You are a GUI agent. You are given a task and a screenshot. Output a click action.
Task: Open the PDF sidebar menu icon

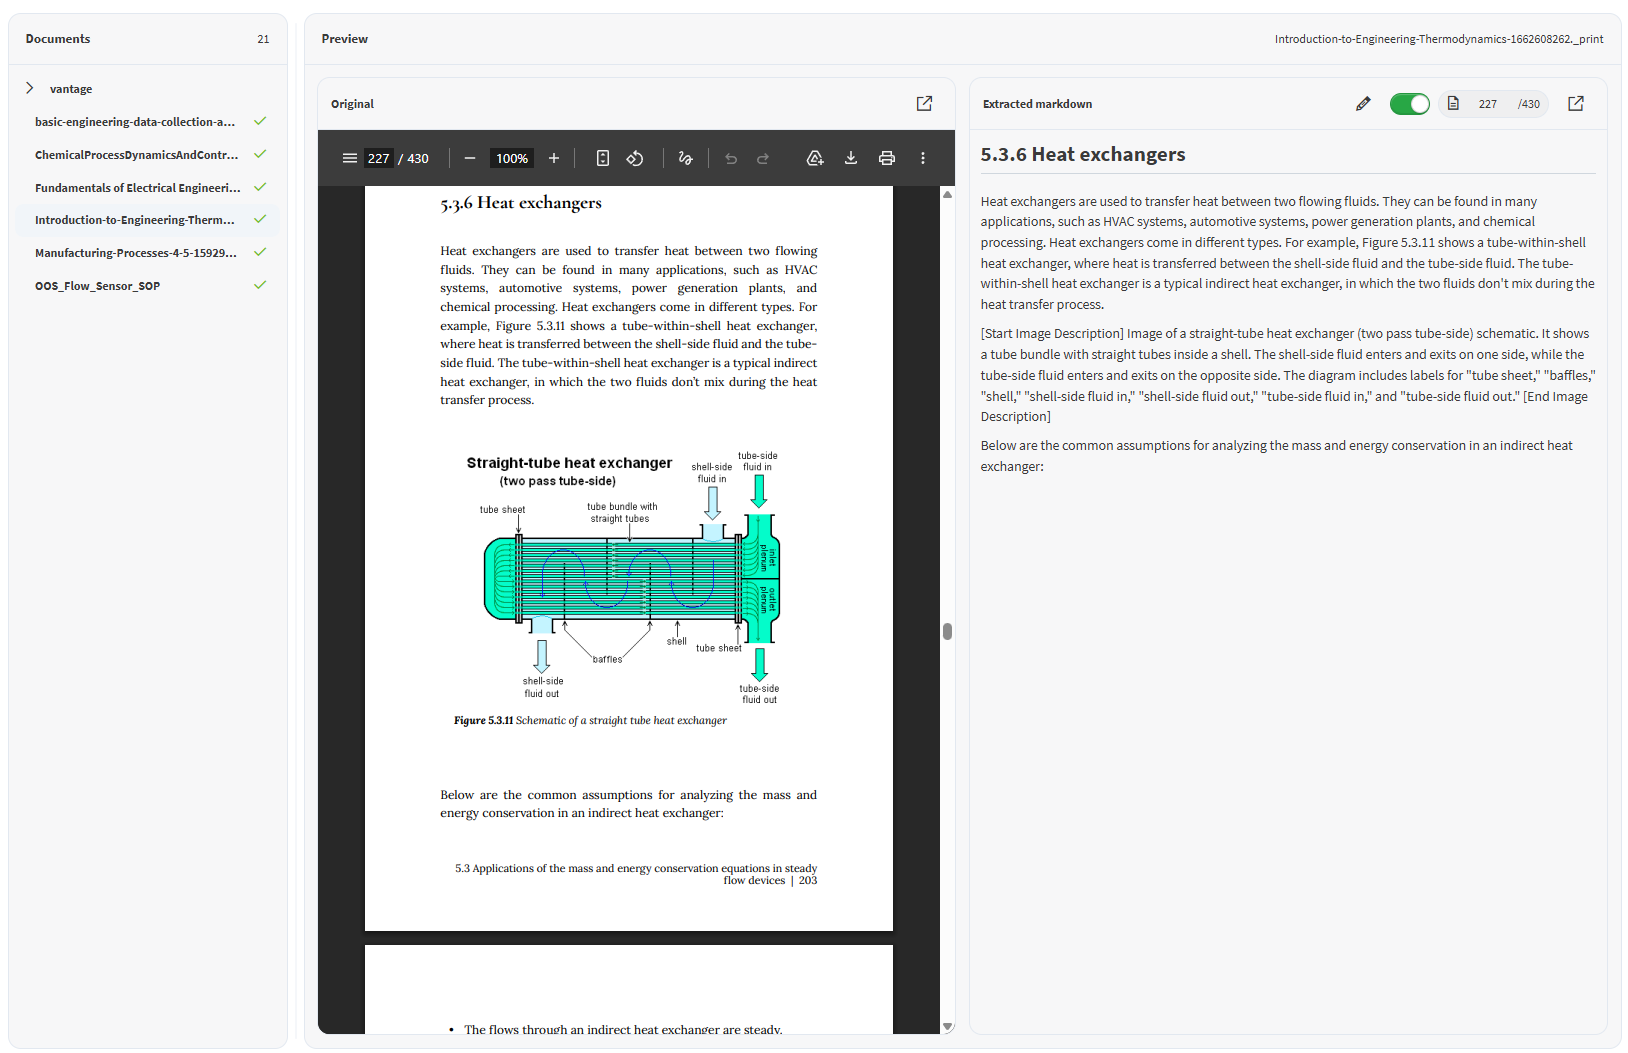[350, 158]
